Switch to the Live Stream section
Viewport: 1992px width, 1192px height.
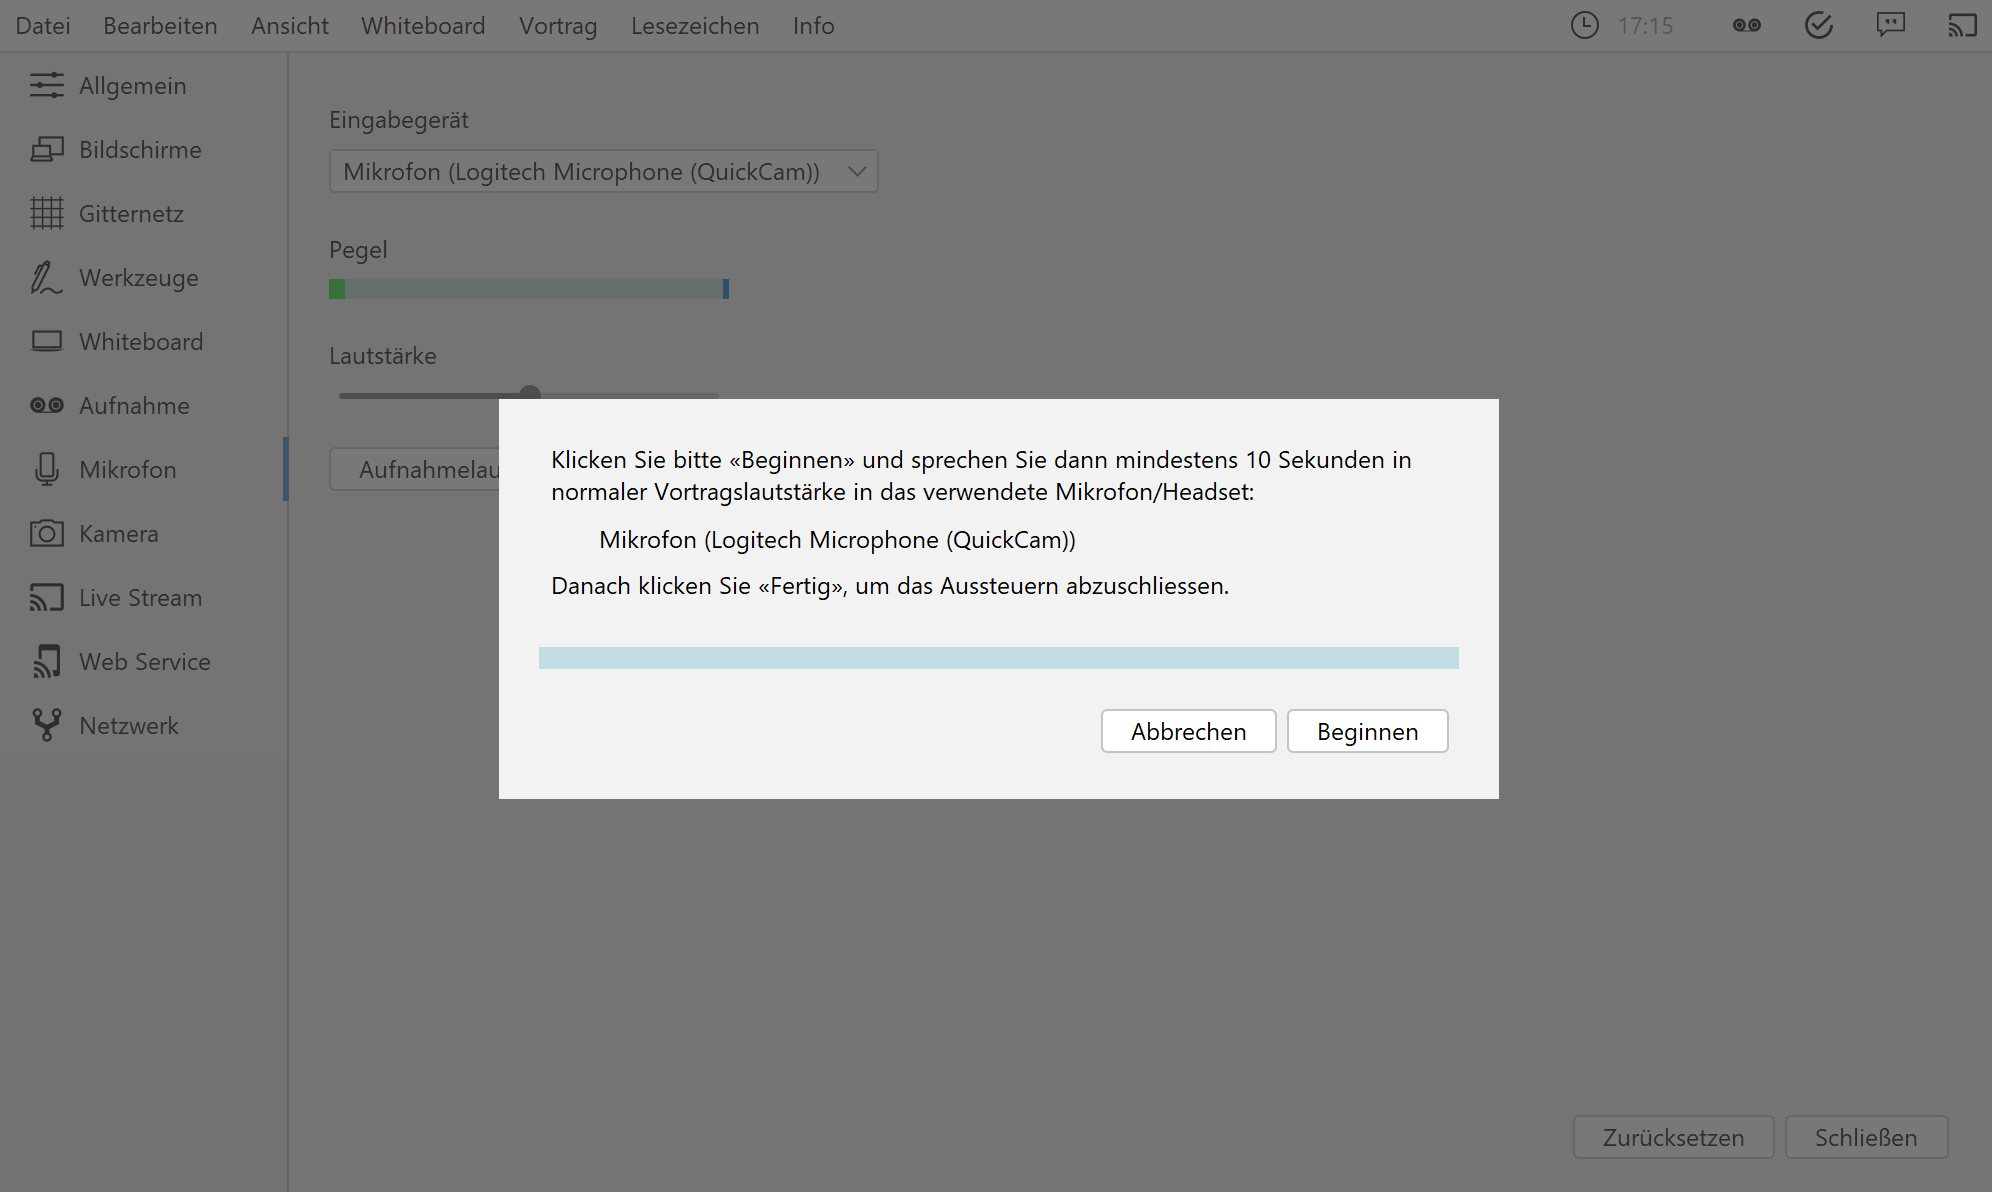140,597
